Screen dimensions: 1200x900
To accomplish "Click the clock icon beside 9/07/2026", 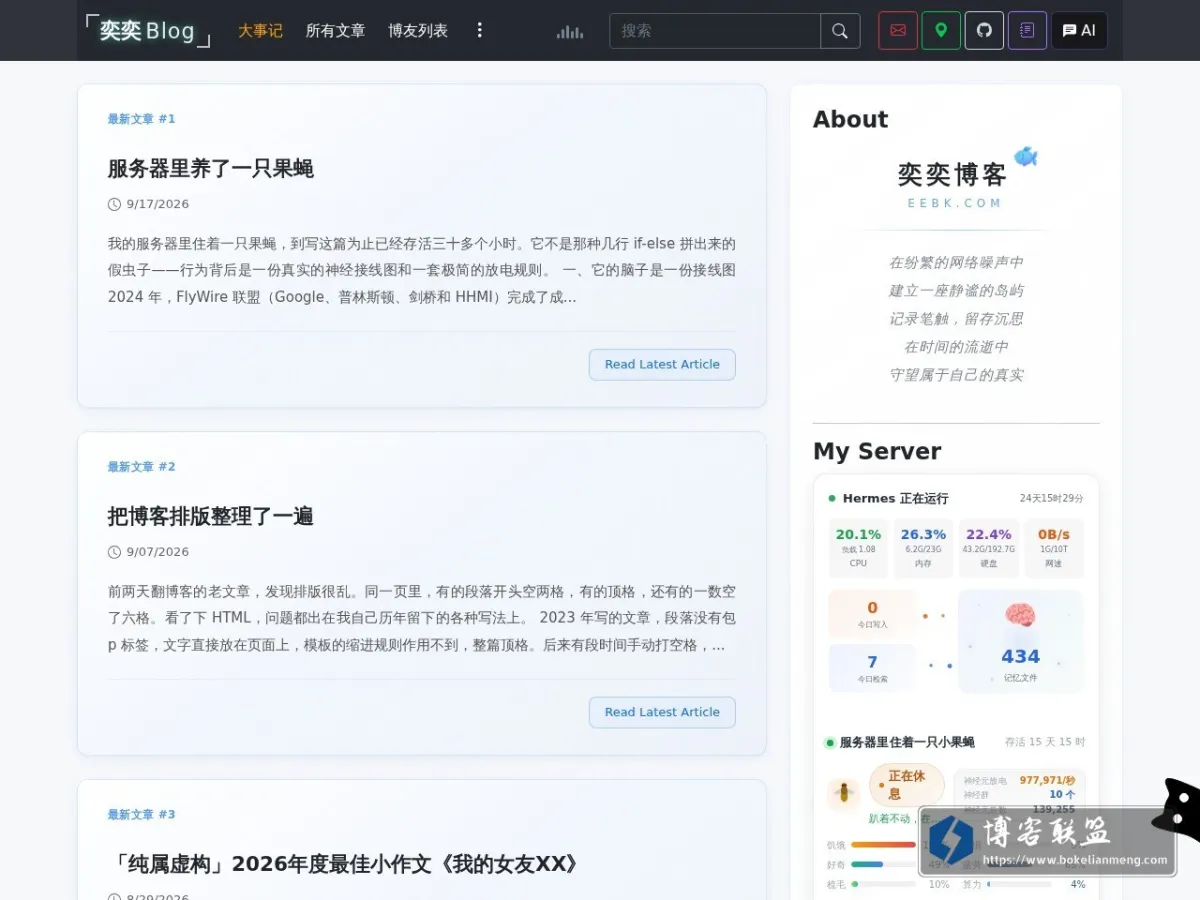I will (x=114, y=552).
